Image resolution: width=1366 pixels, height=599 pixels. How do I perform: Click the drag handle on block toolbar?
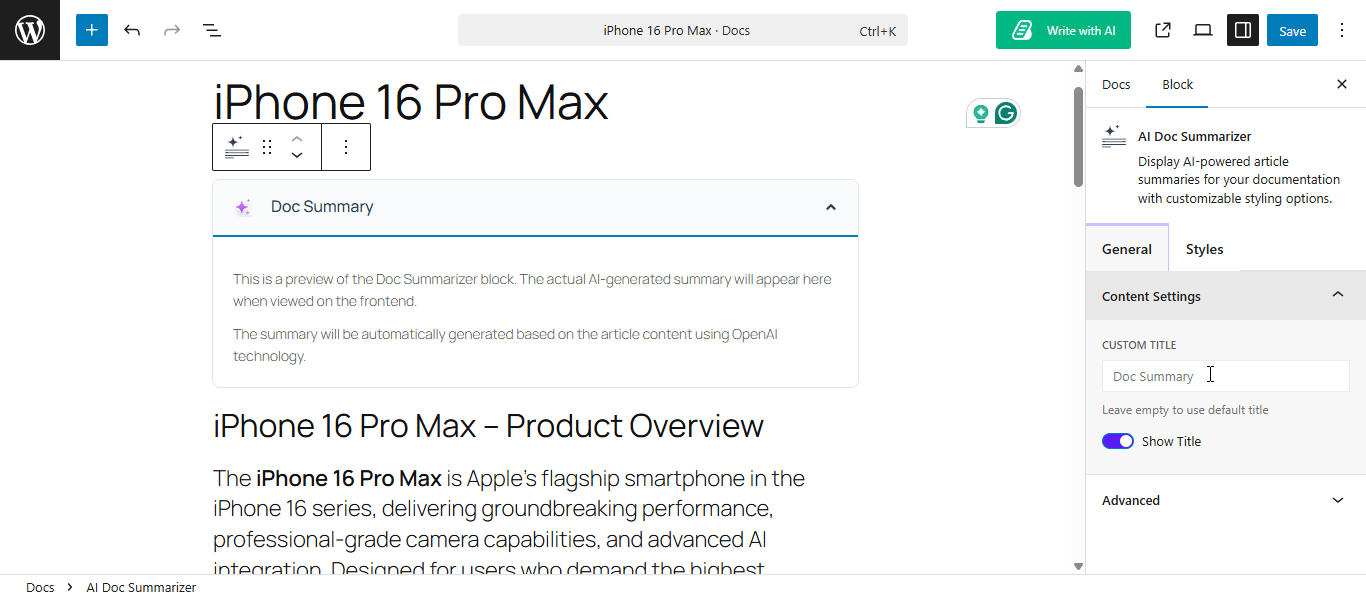pyautogui.click(x=266, y=146)
